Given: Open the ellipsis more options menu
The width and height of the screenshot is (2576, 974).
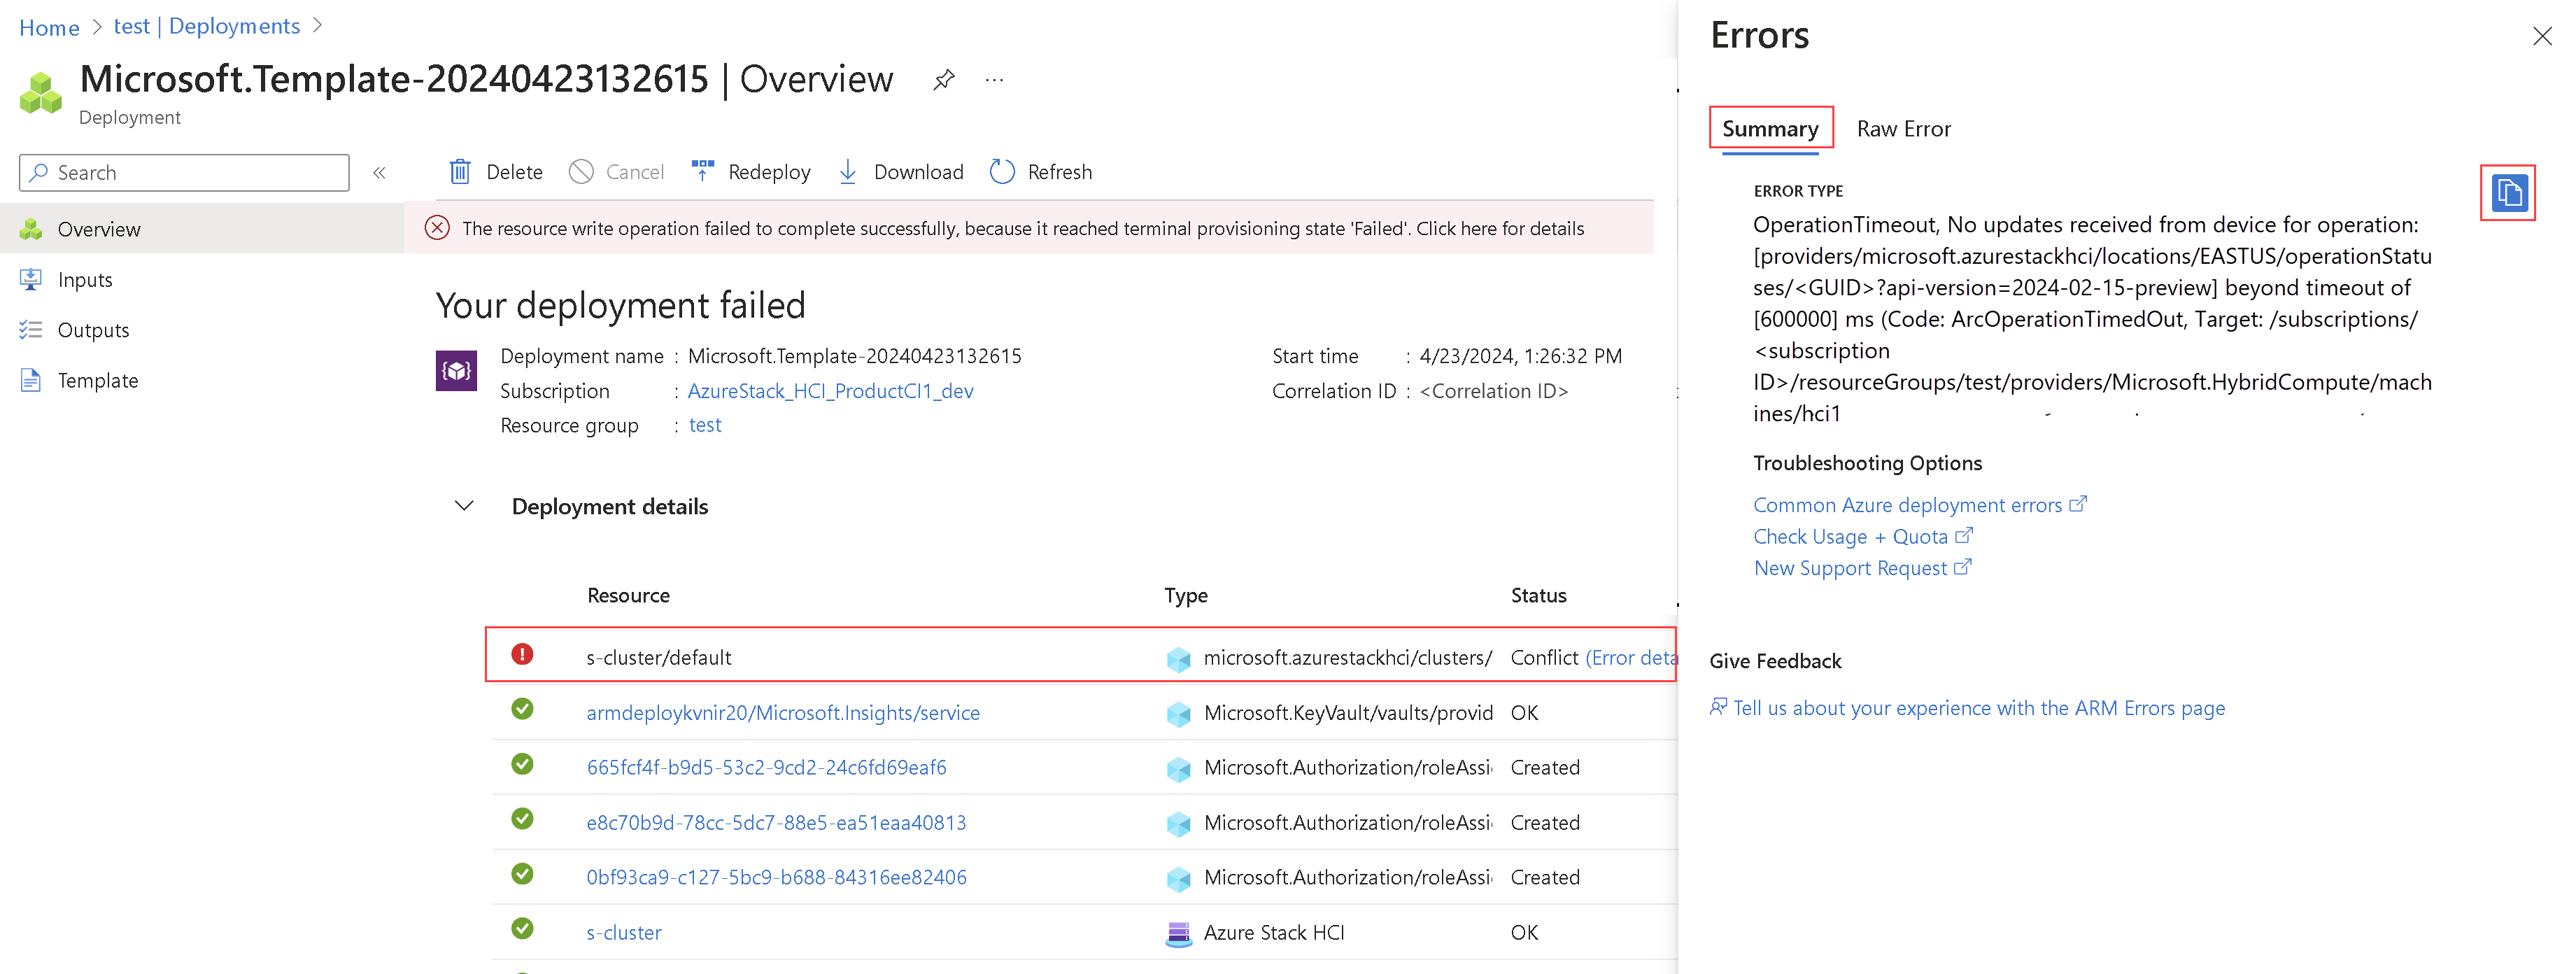Looking at the screenshot, I should (x=994, y=80).
